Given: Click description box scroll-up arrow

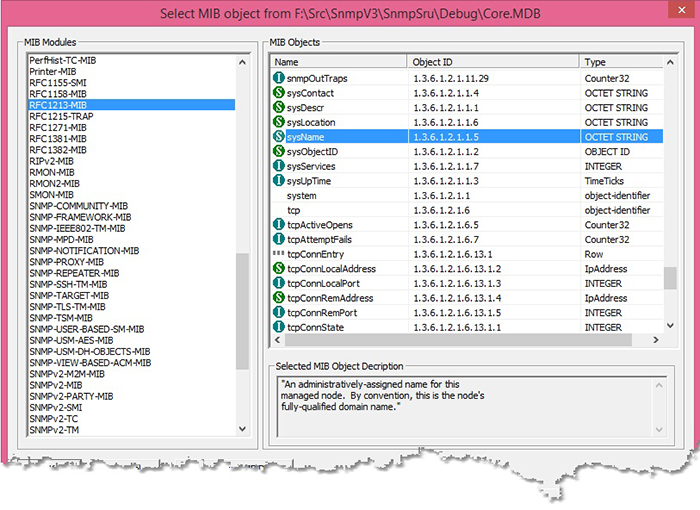Looking at the screenshot, I should [x=659, y=385].
